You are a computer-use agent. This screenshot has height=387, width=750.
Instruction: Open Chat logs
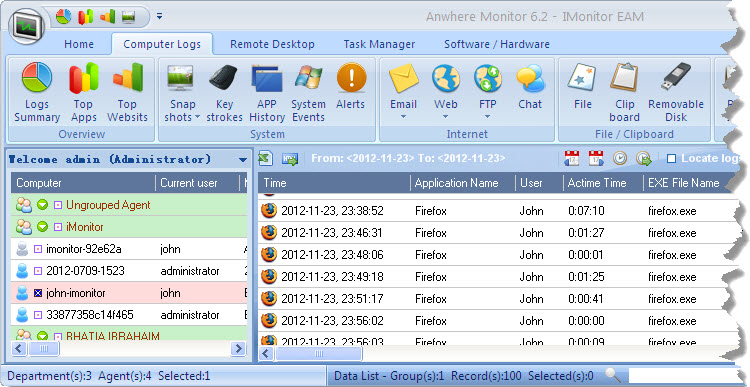530,86
